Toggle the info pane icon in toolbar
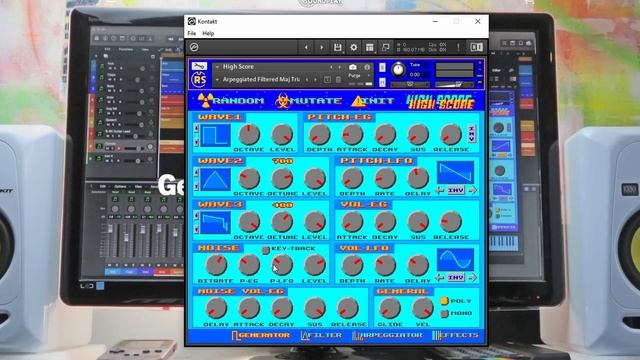 (476, 47)
